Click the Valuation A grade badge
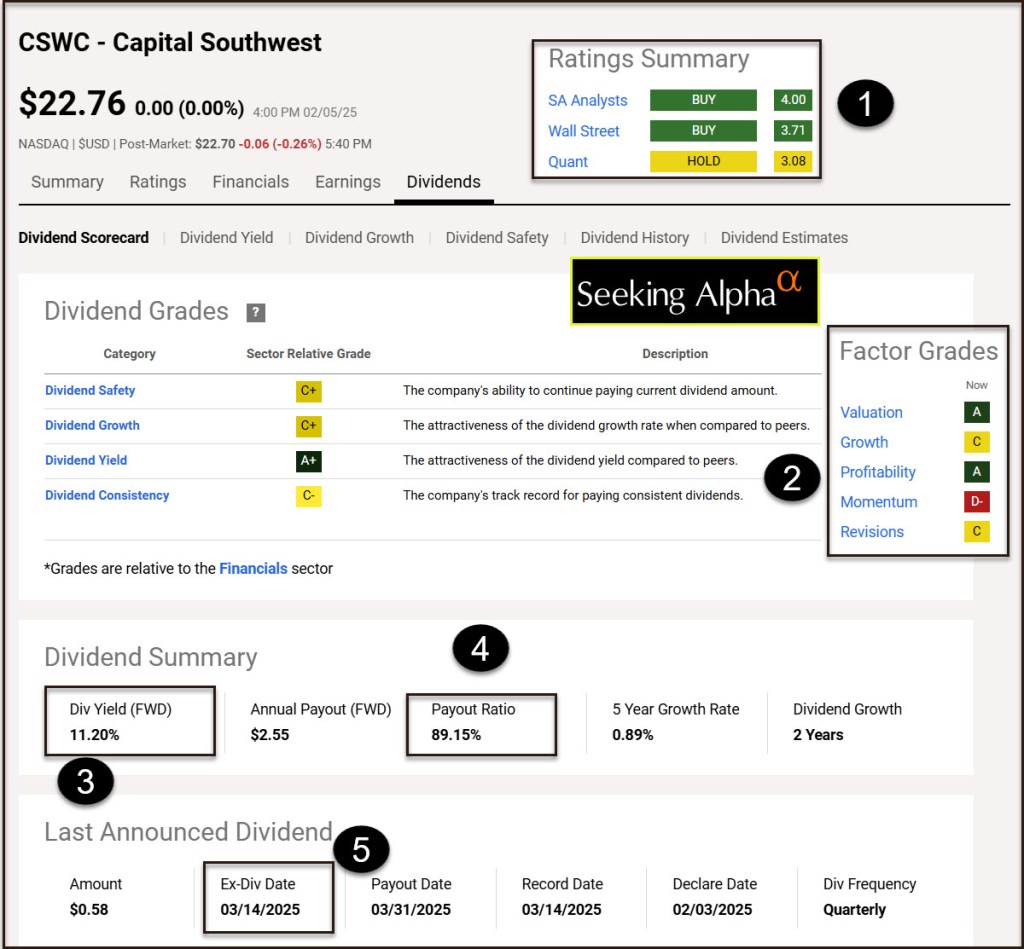The width and height of the screenshot is (1024, 949). (x=976, y=412)
